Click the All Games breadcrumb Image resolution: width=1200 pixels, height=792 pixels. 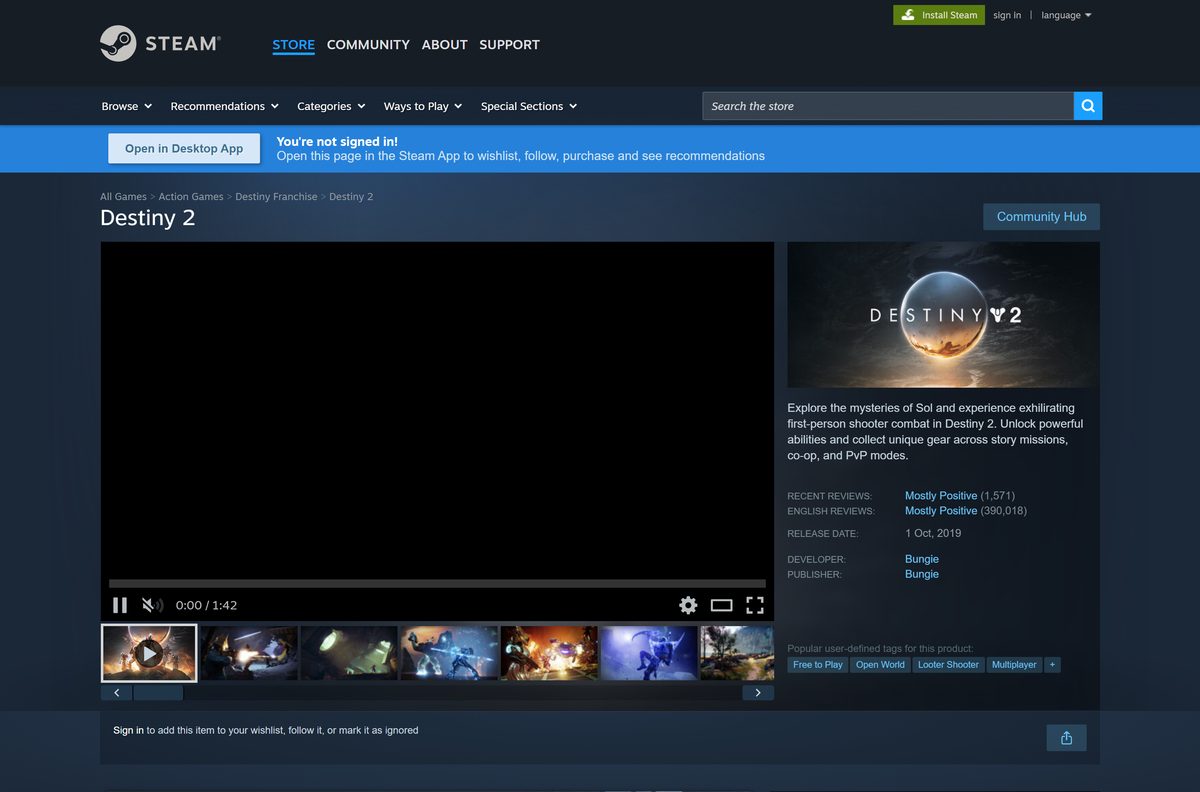pyautogui.click(x=123, y=197)
